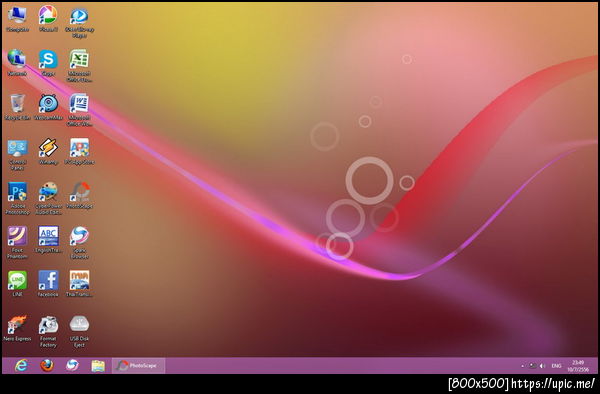The width and height of the screenshot is (600, 394).
Task: Open Internet Explorer from the taskbar
Action: 21,365
